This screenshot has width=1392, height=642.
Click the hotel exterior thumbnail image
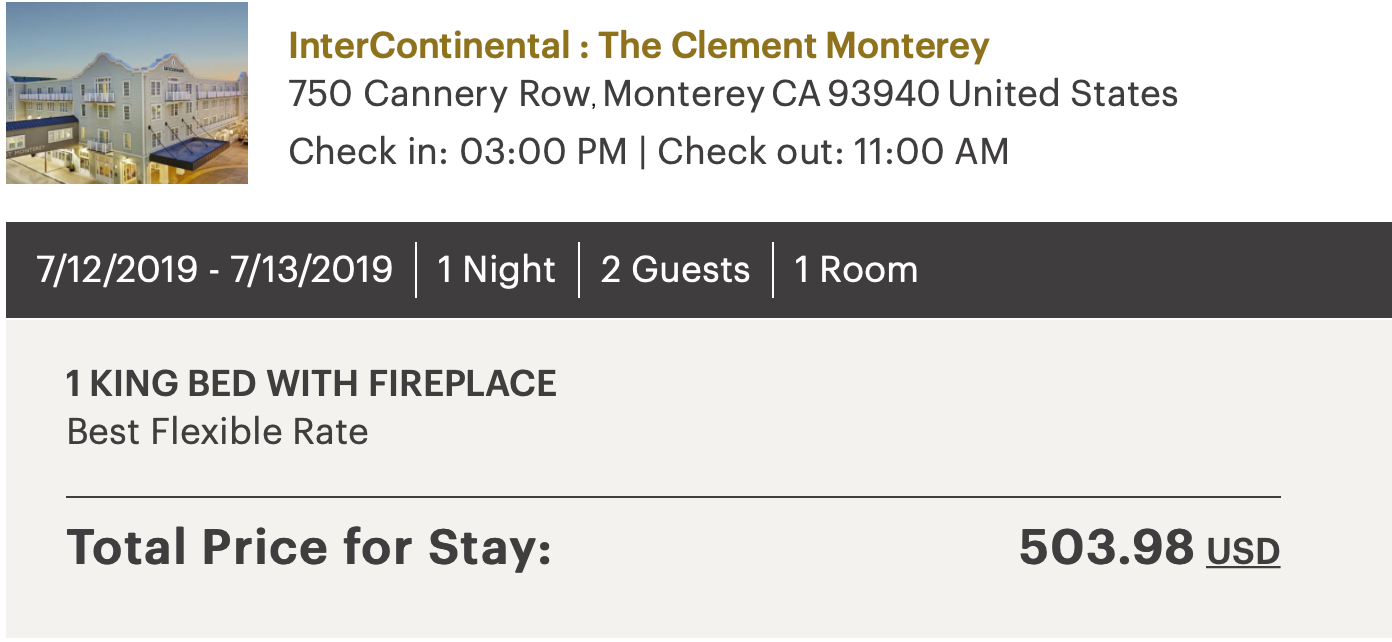pos(127,93)
